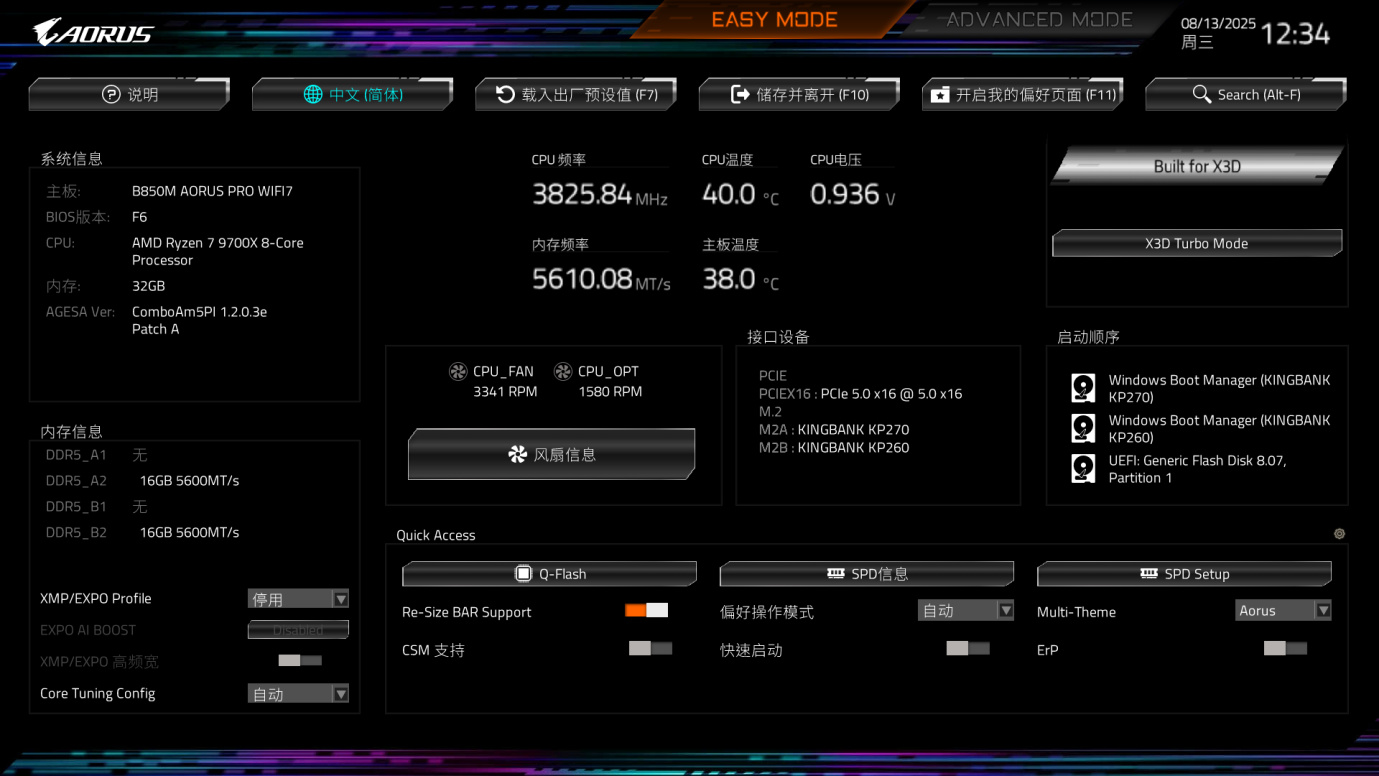This screenshot has width=1379, height=776.
Task: Click the memory module icon on SPD信息
Action: point(836,573)
